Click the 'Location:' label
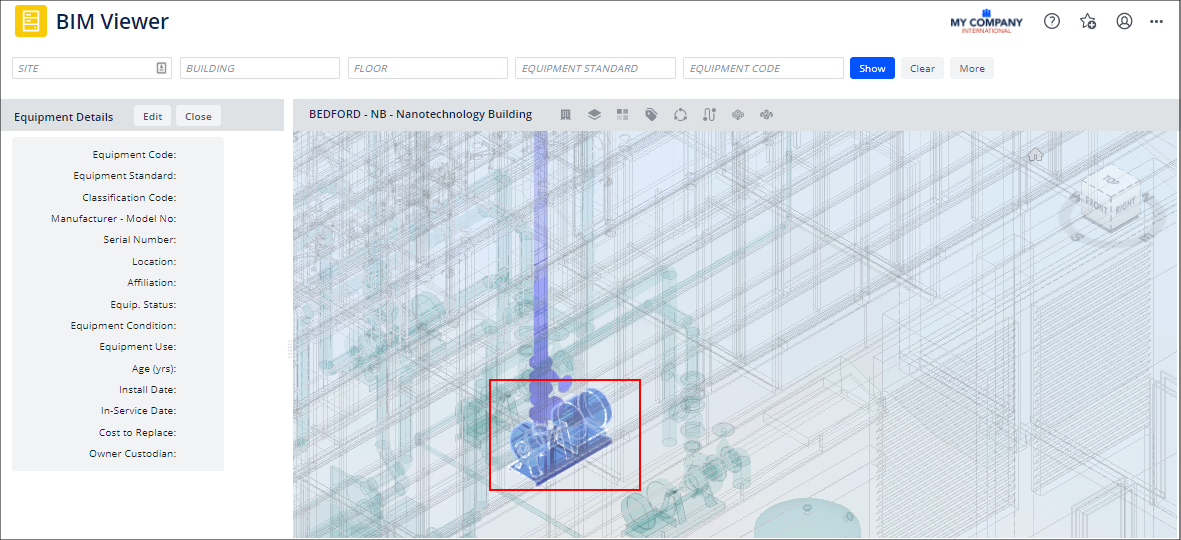The width and height of the screenshot is (1181, 540). pyautogui.click(x=154, y=261)
